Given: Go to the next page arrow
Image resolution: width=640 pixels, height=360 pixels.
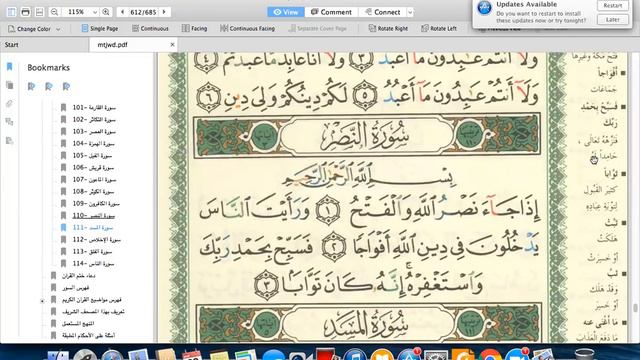Looking at the screenshot, I should (x=164, y=12).
